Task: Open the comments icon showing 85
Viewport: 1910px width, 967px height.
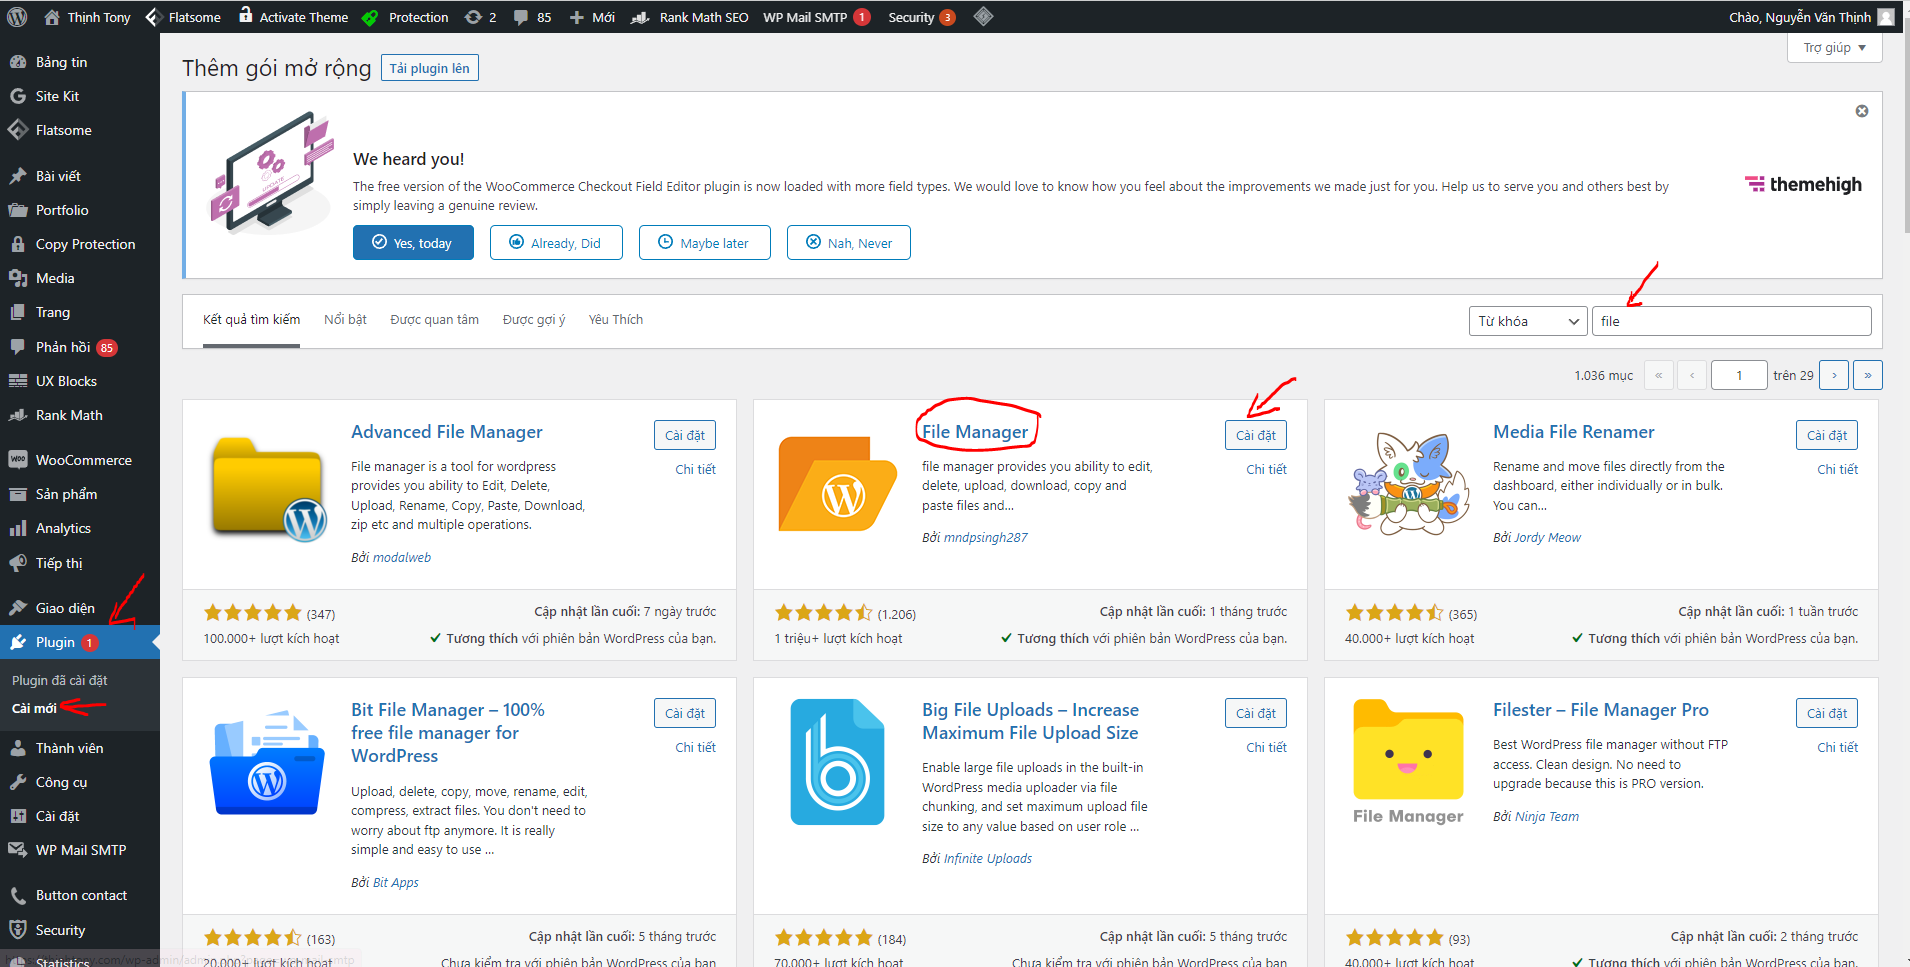Action: 531,16
